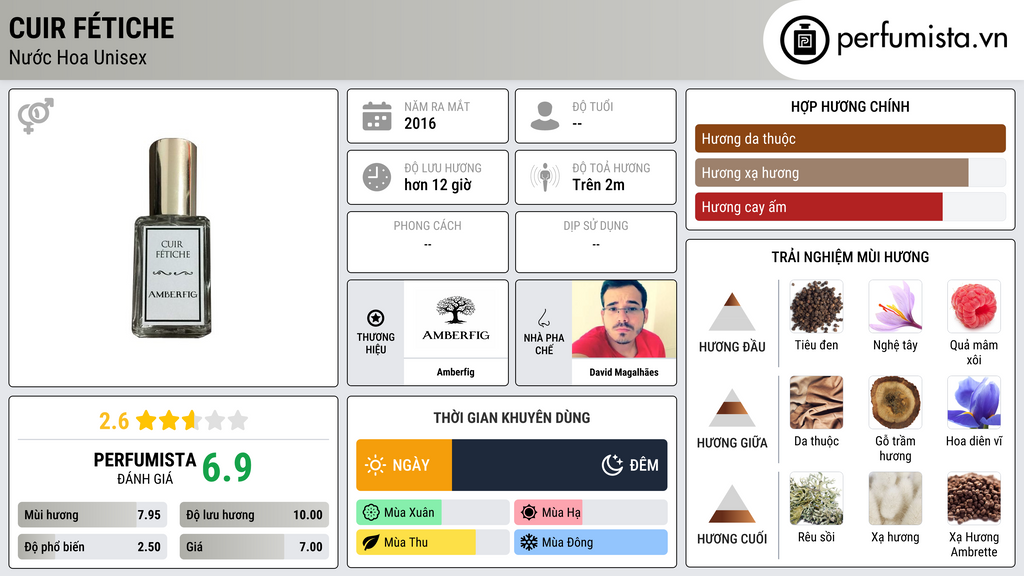The height and width of the screenshot is (576, 1024).
Task: Click the Nước Hoa Unisex subtitle
Action: point(78,58)
